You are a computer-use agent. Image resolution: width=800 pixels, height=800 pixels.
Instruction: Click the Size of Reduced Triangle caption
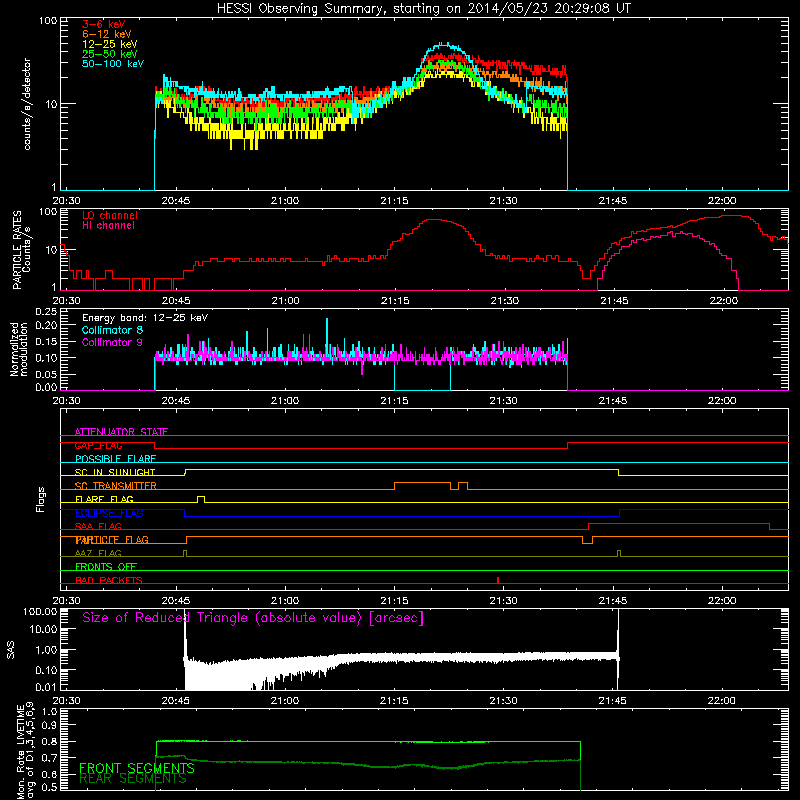click(x=253, y=618)
